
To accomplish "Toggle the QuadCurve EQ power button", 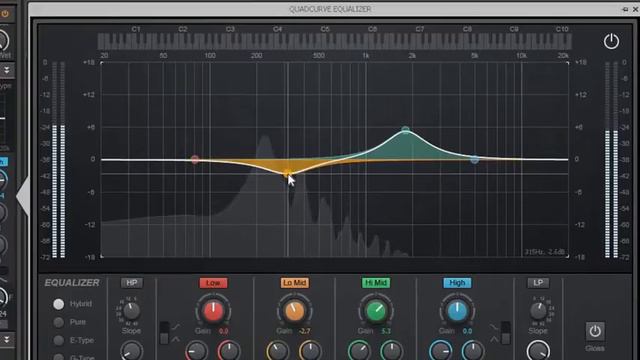I will tap(611, 41).
